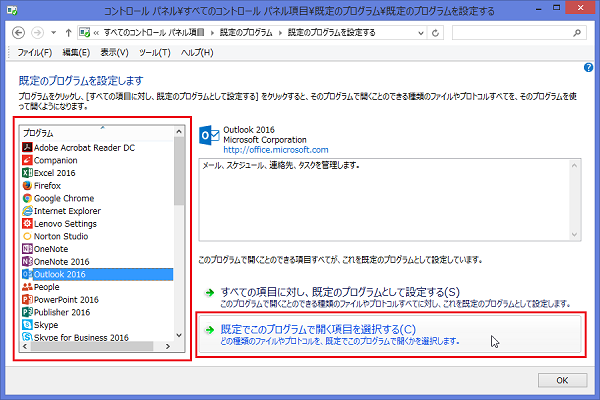Open the 表示(V) menu

[114, 52]
